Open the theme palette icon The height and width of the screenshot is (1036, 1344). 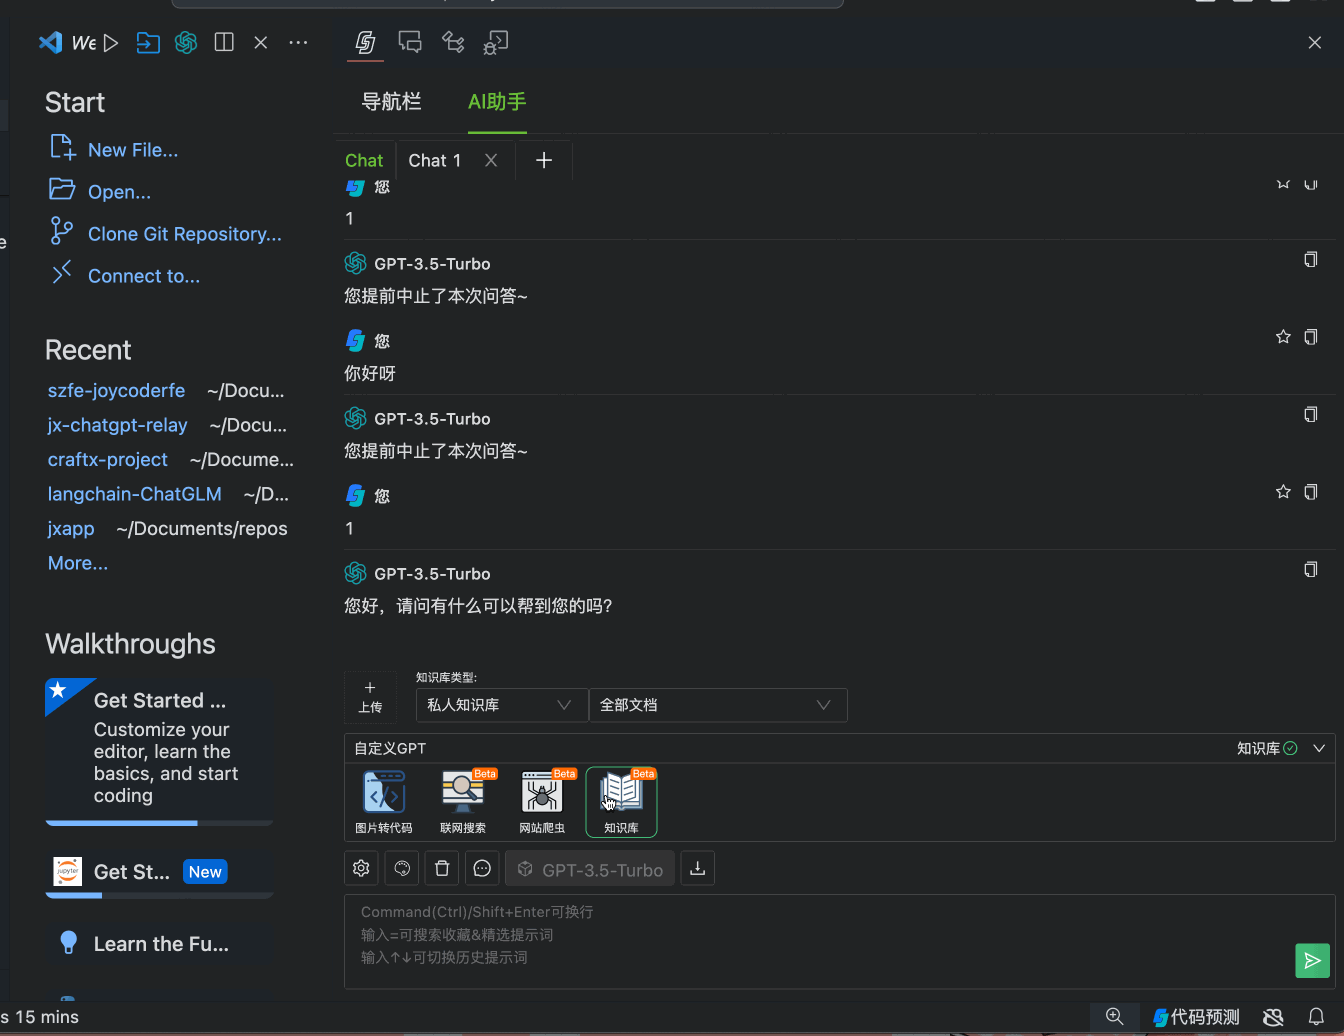402,868
